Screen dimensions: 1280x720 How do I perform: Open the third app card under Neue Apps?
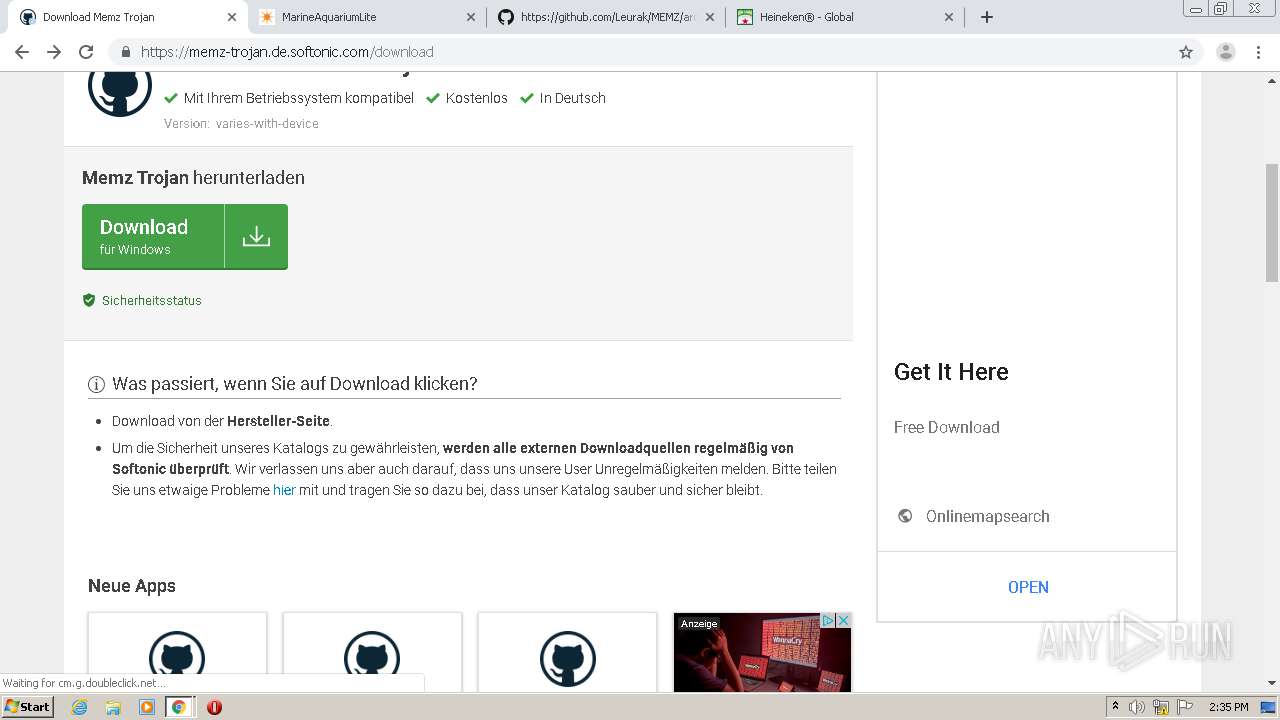[x=567, y=652]
